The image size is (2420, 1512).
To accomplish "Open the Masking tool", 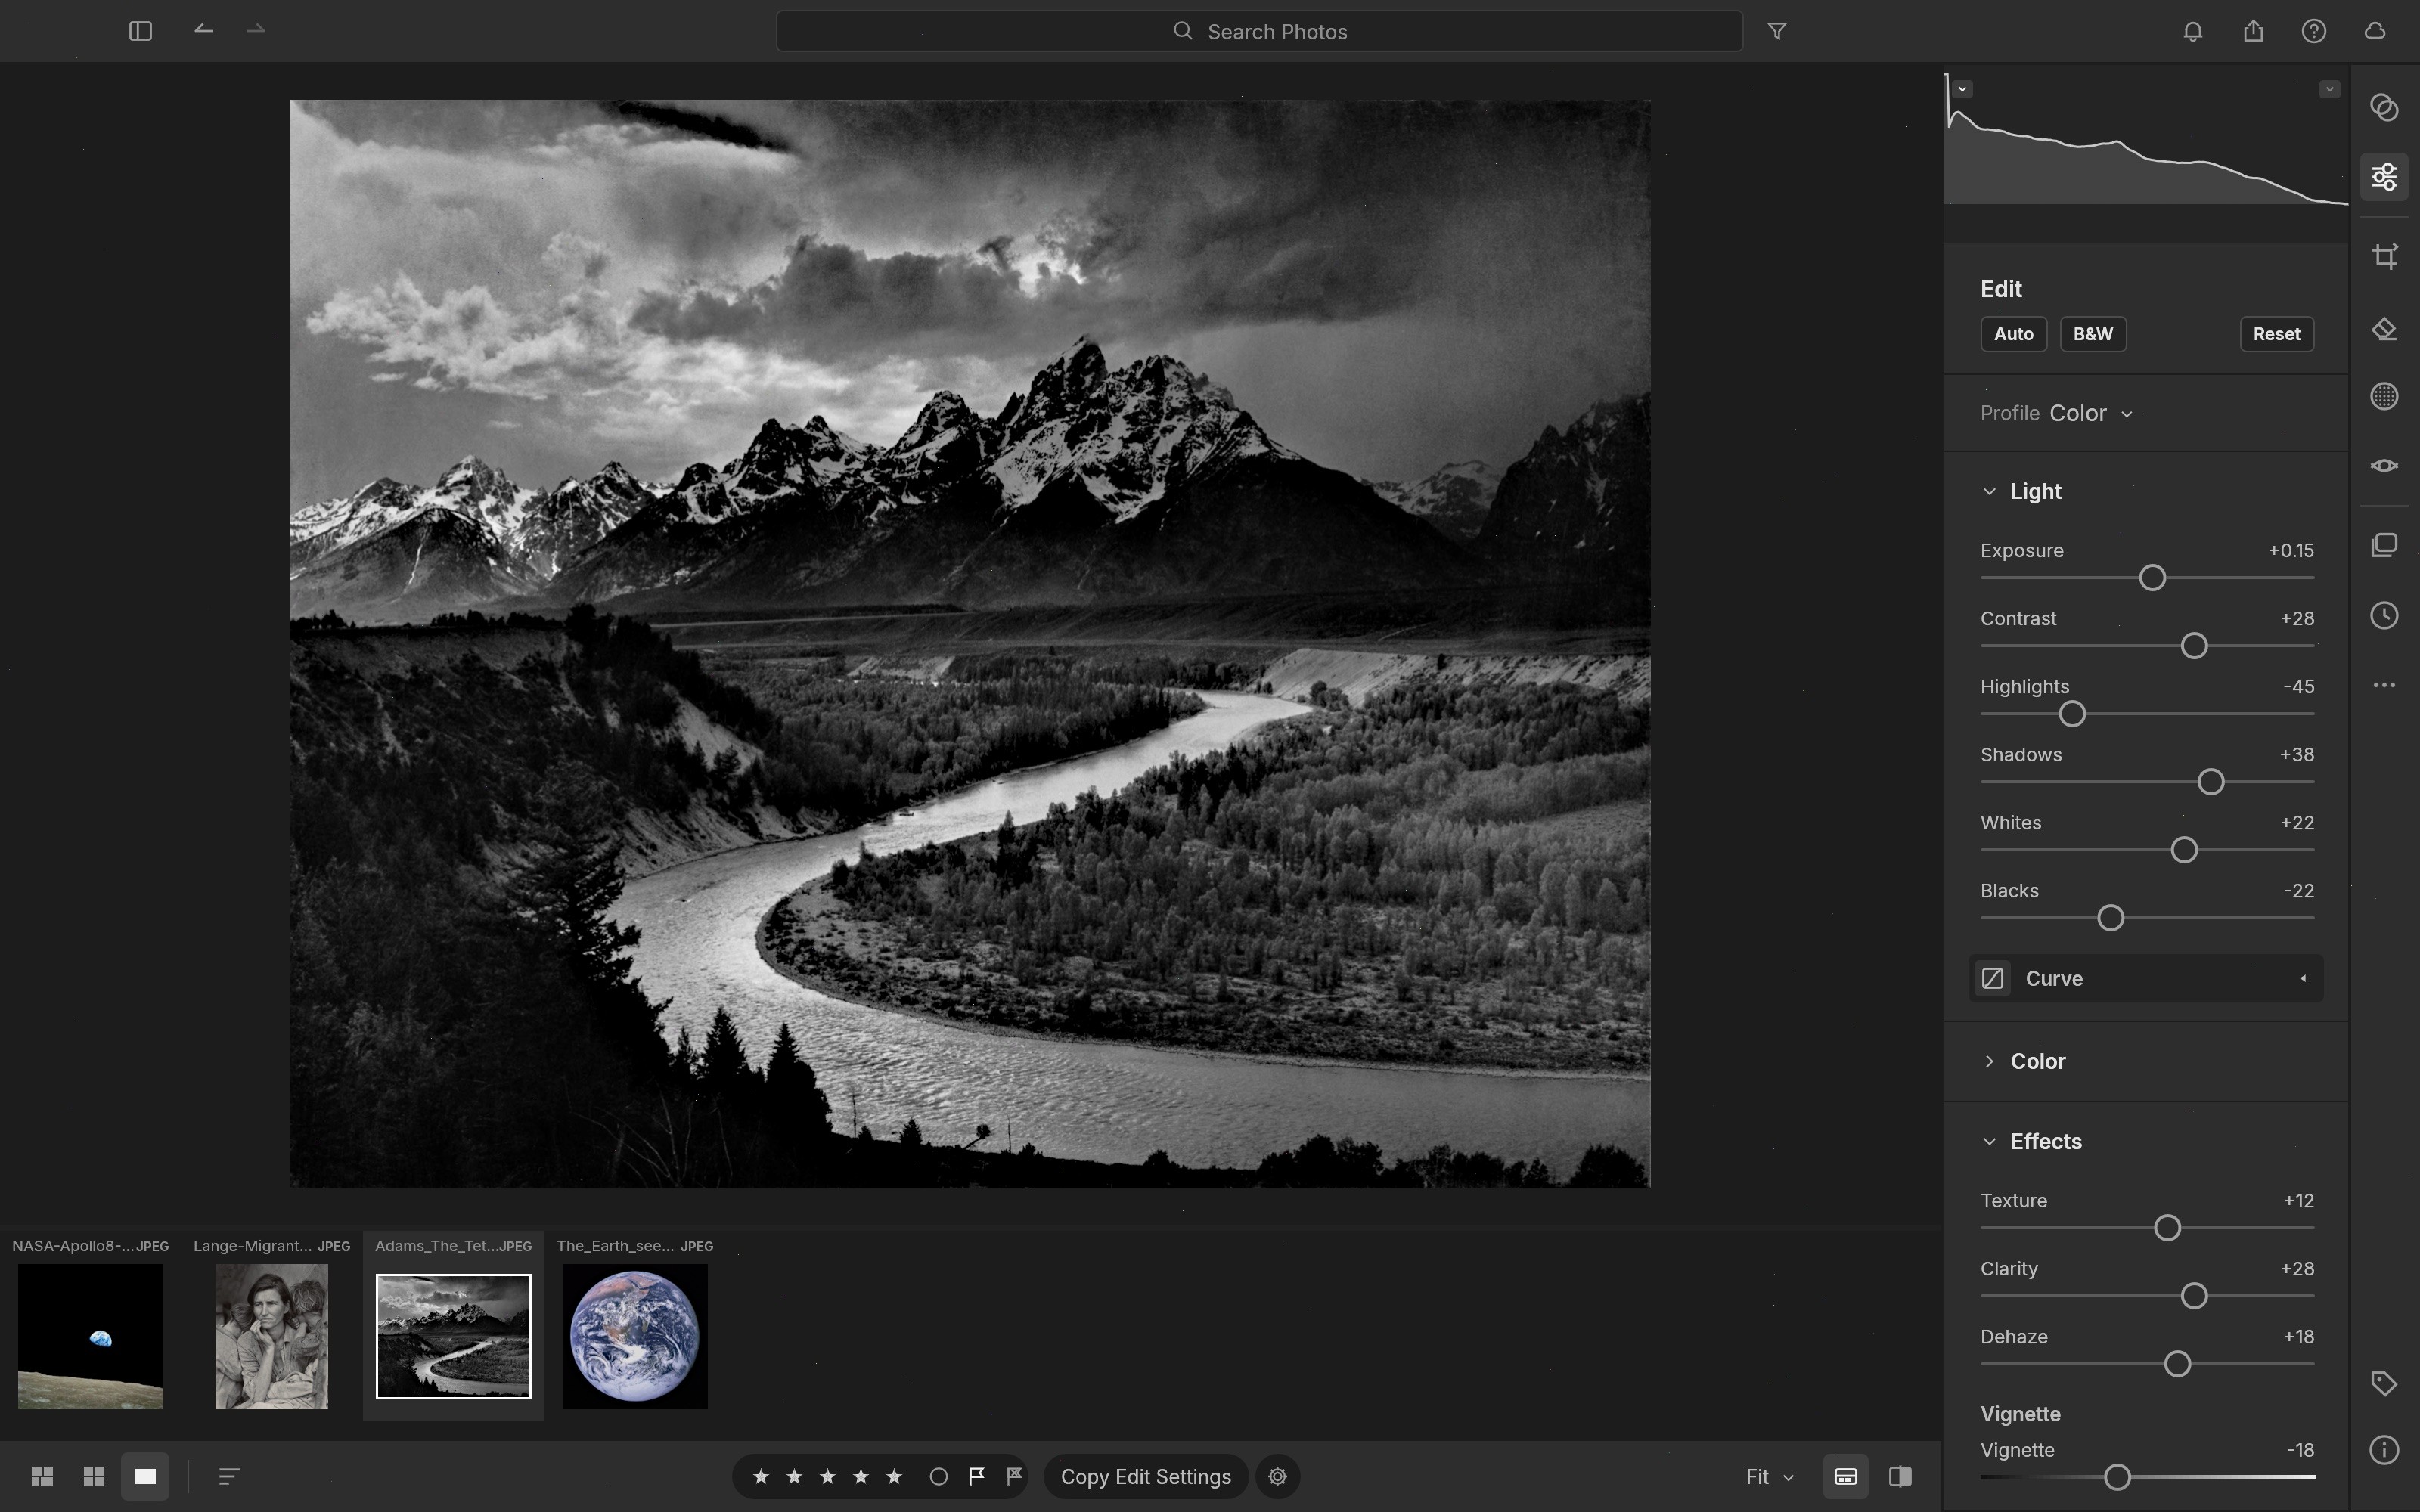I will [2384, 396].
